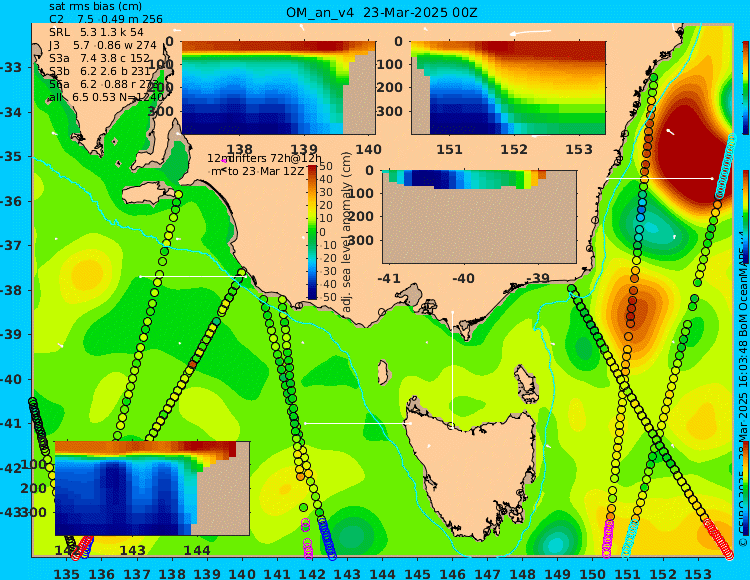Image resolution: width=750 pixels, height=580 pixels.
Task: Click the 'C2 7.5 0.49 m 256' statistics row
Action: tap(106, 19)
